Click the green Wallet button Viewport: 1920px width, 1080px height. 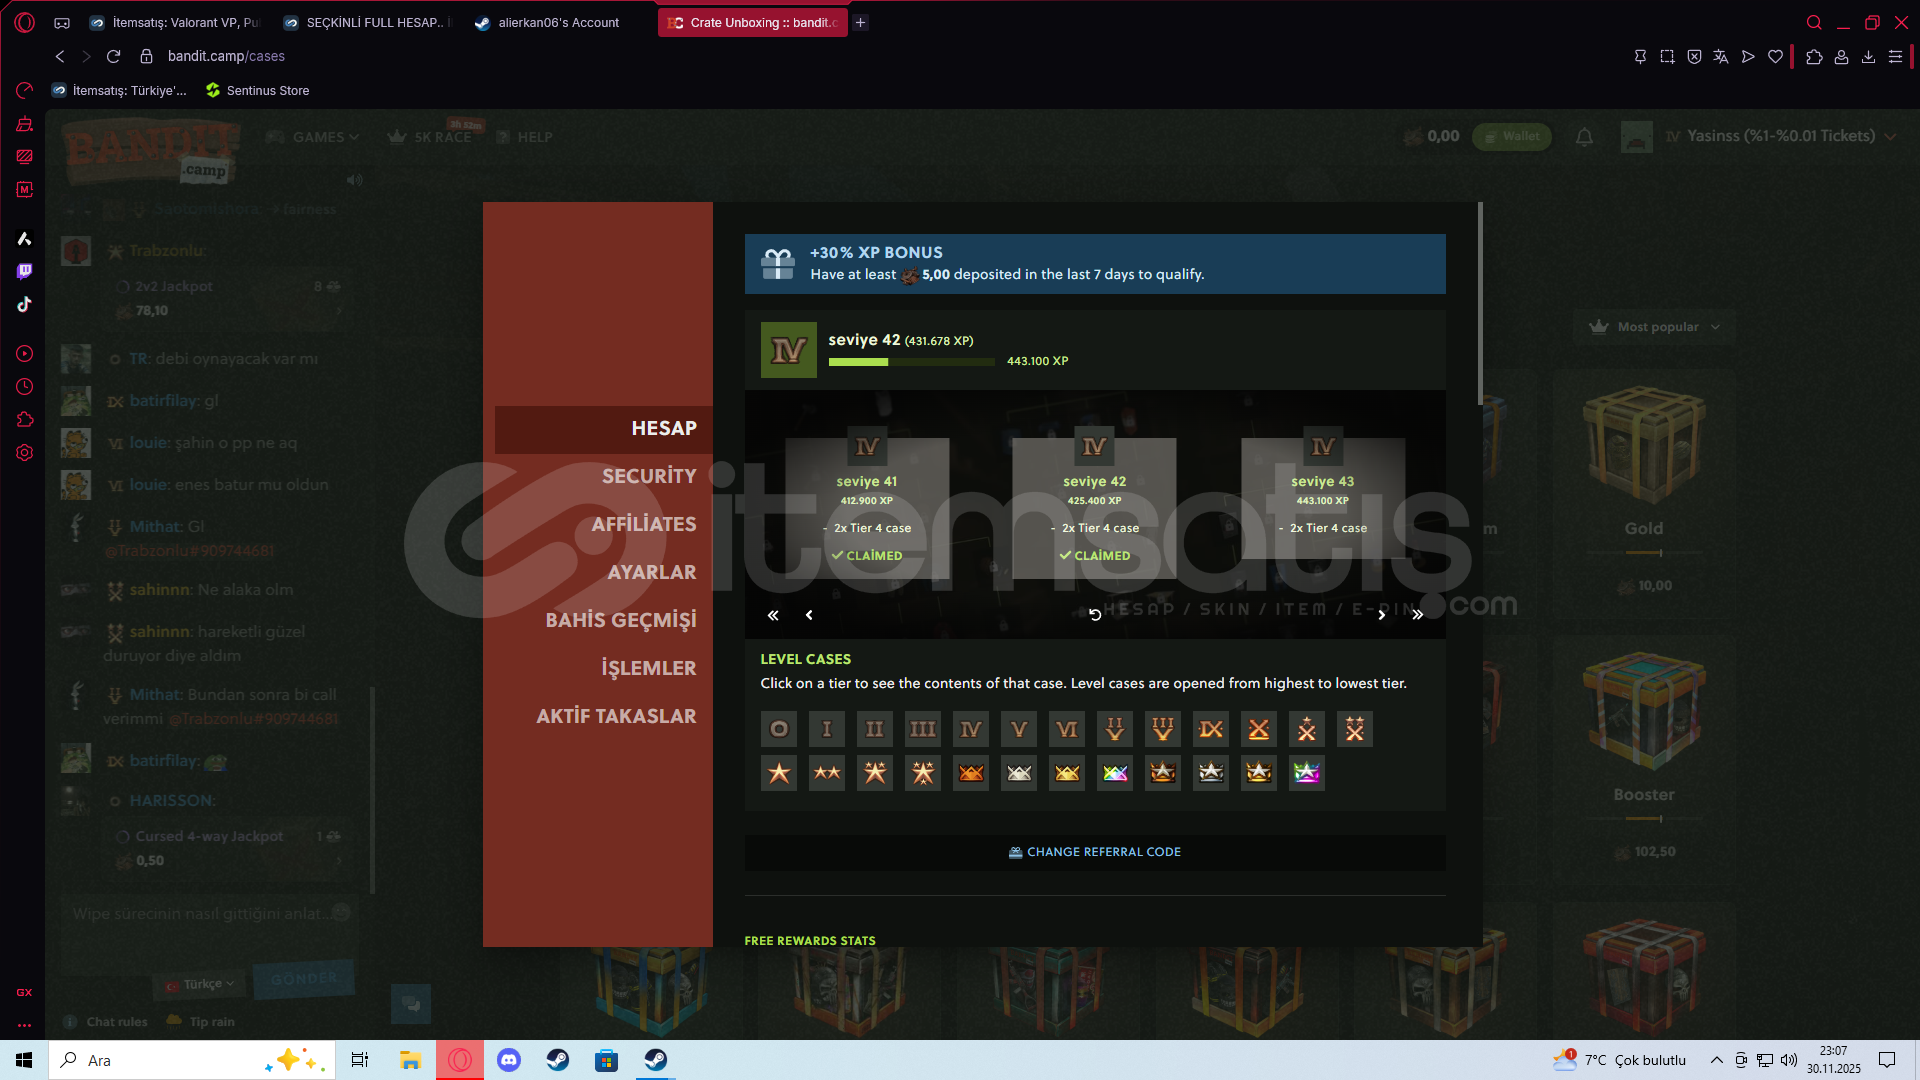coord(1511,136)
